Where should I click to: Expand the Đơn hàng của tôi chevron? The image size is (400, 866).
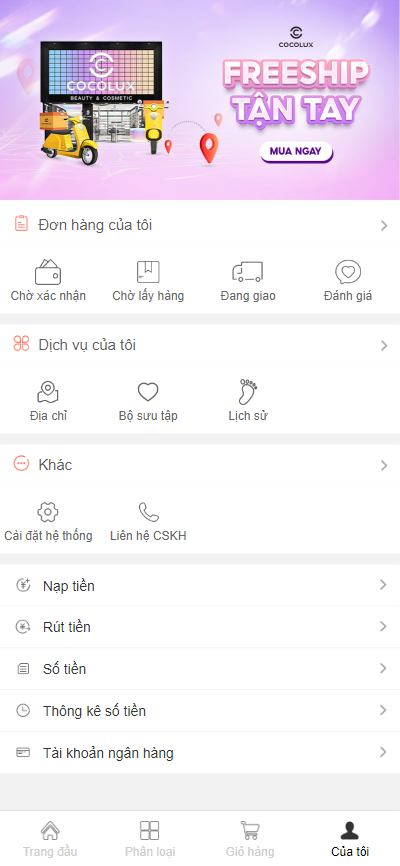(384, 225)
